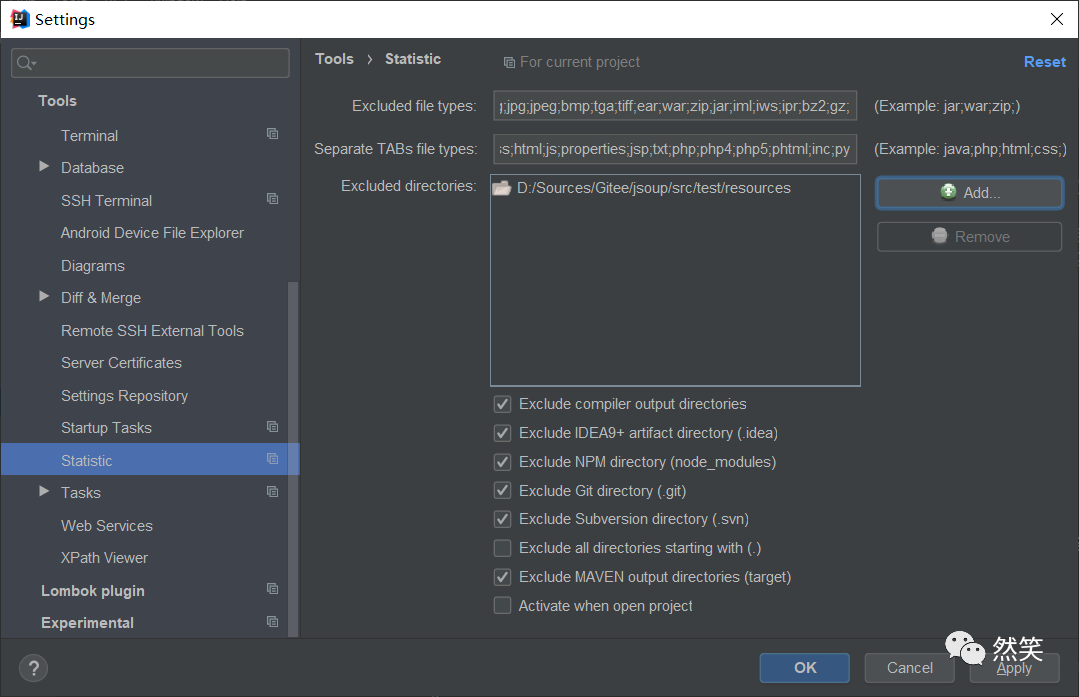The image size is (1079, 697).
Task: Expand the Database tree node
Action: 44,167
